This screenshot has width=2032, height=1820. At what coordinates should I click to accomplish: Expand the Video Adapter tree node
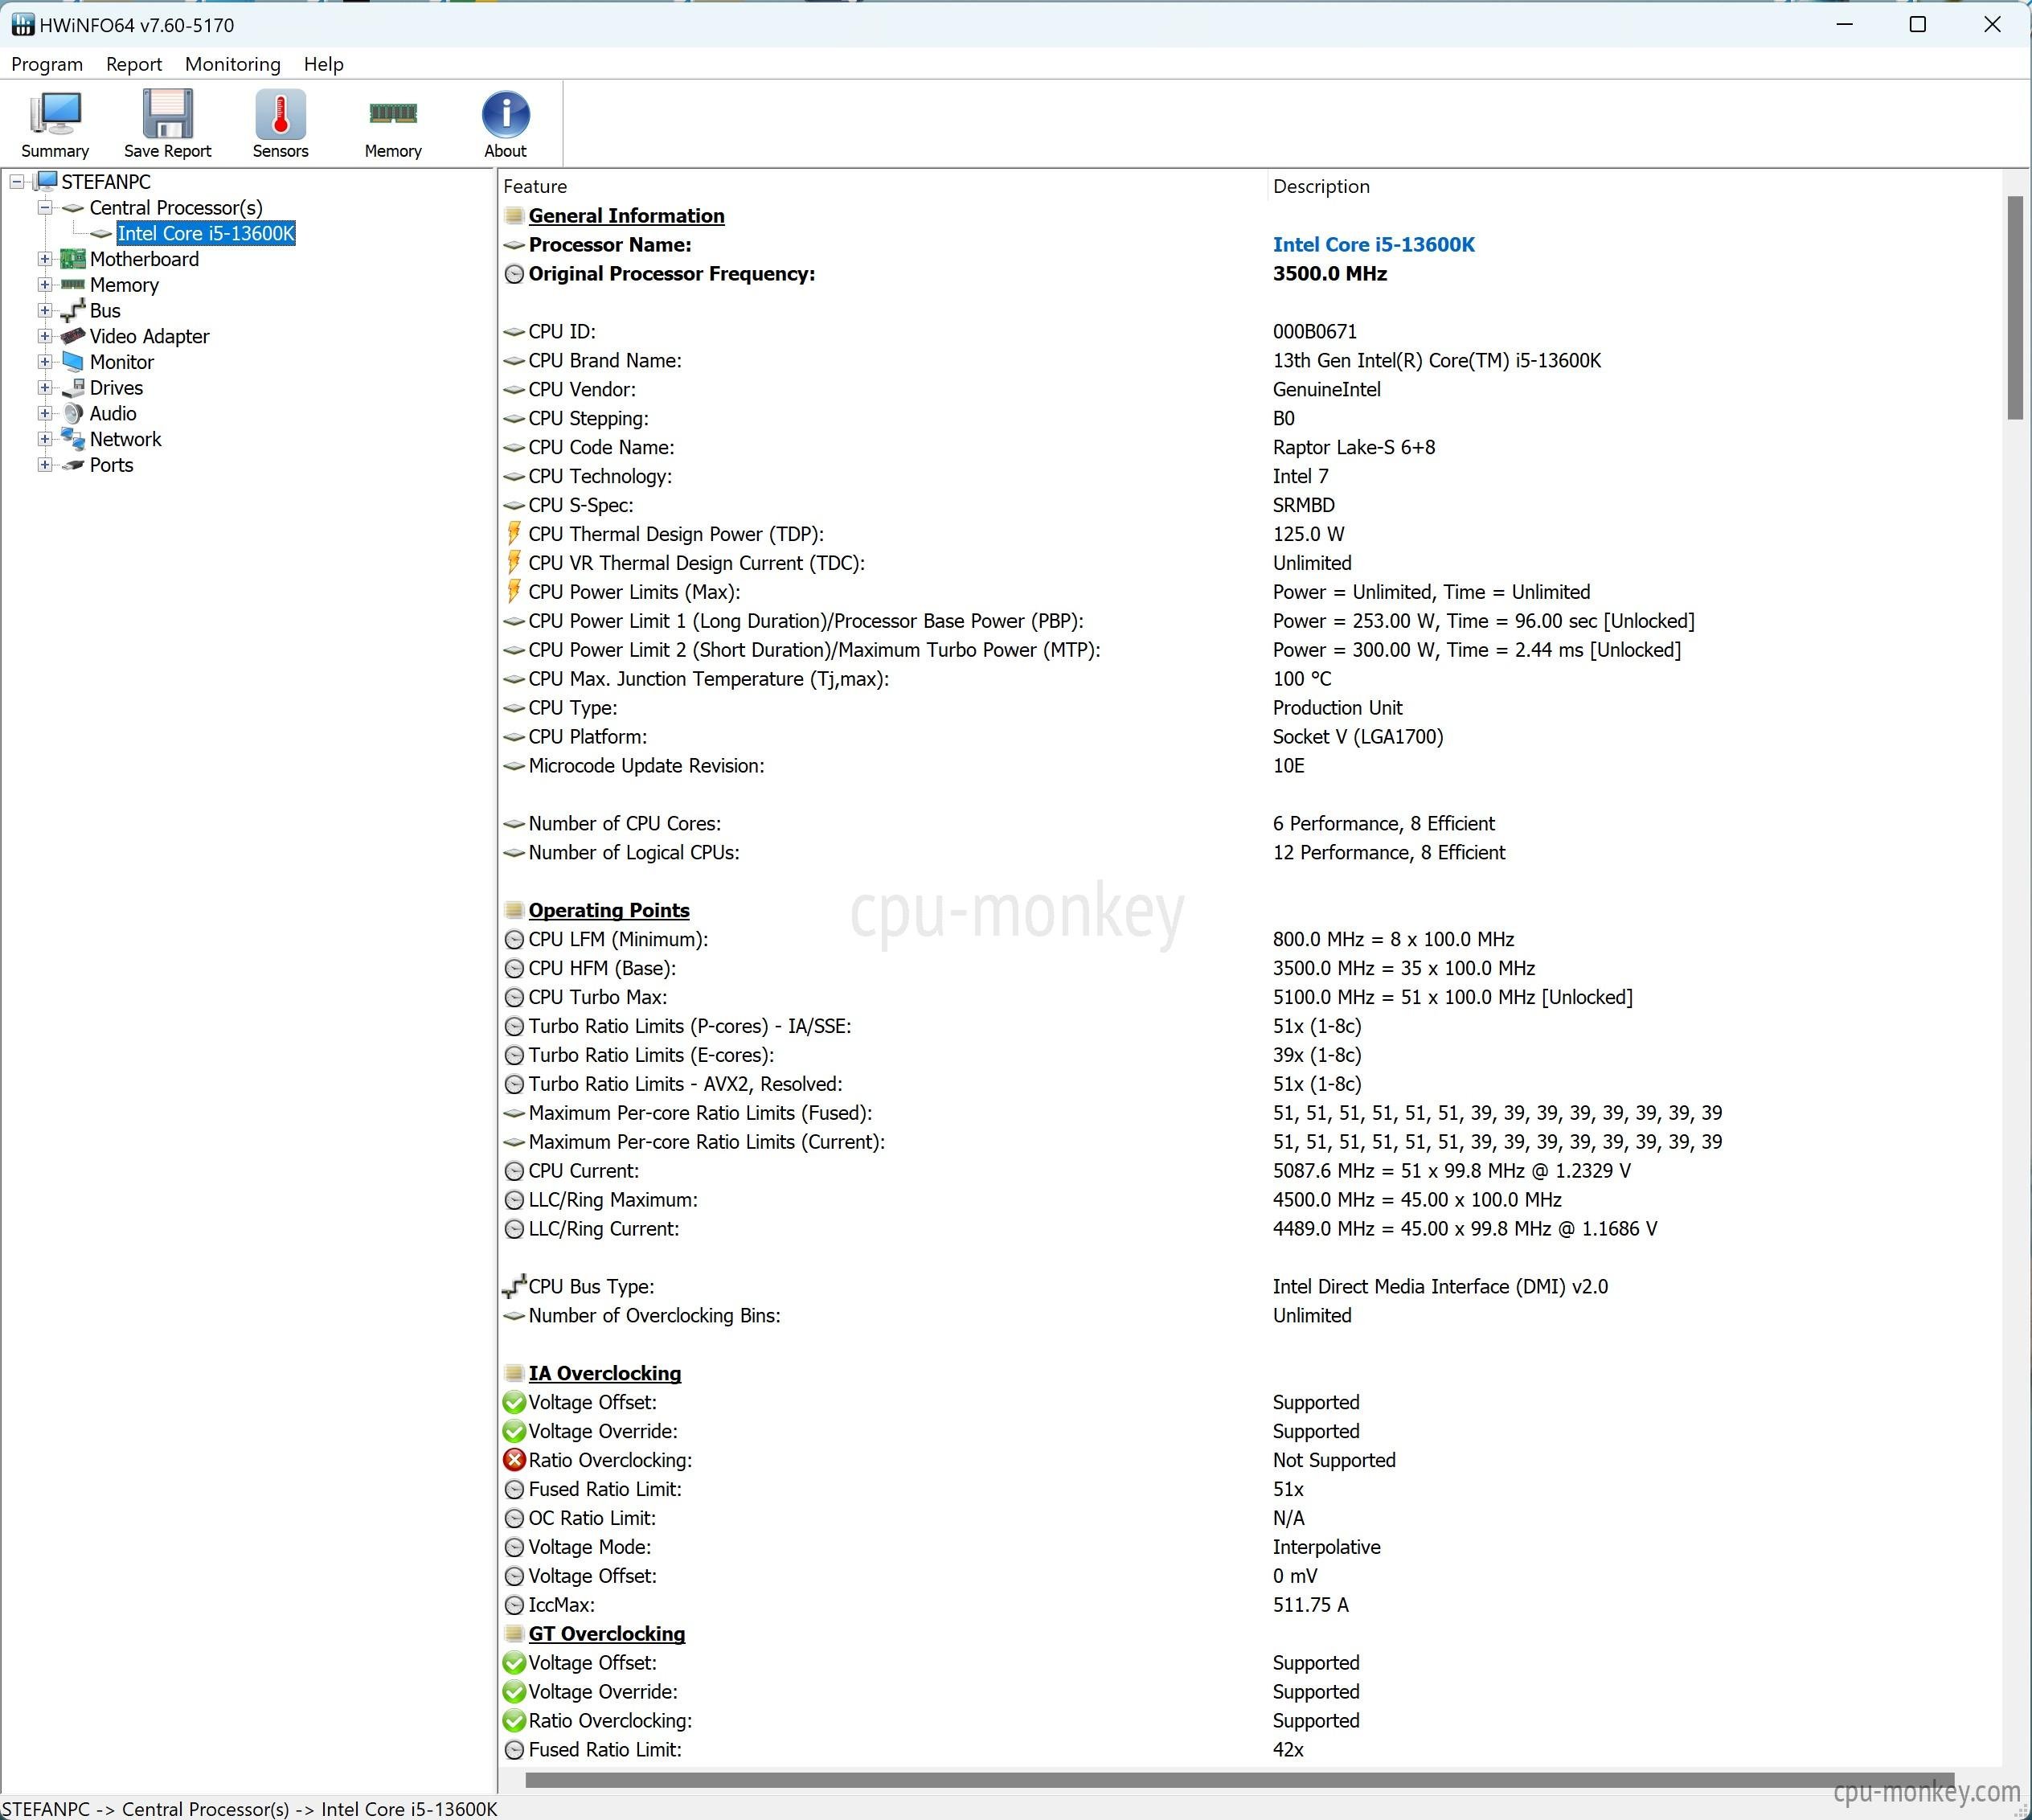(x=45, y=336)
